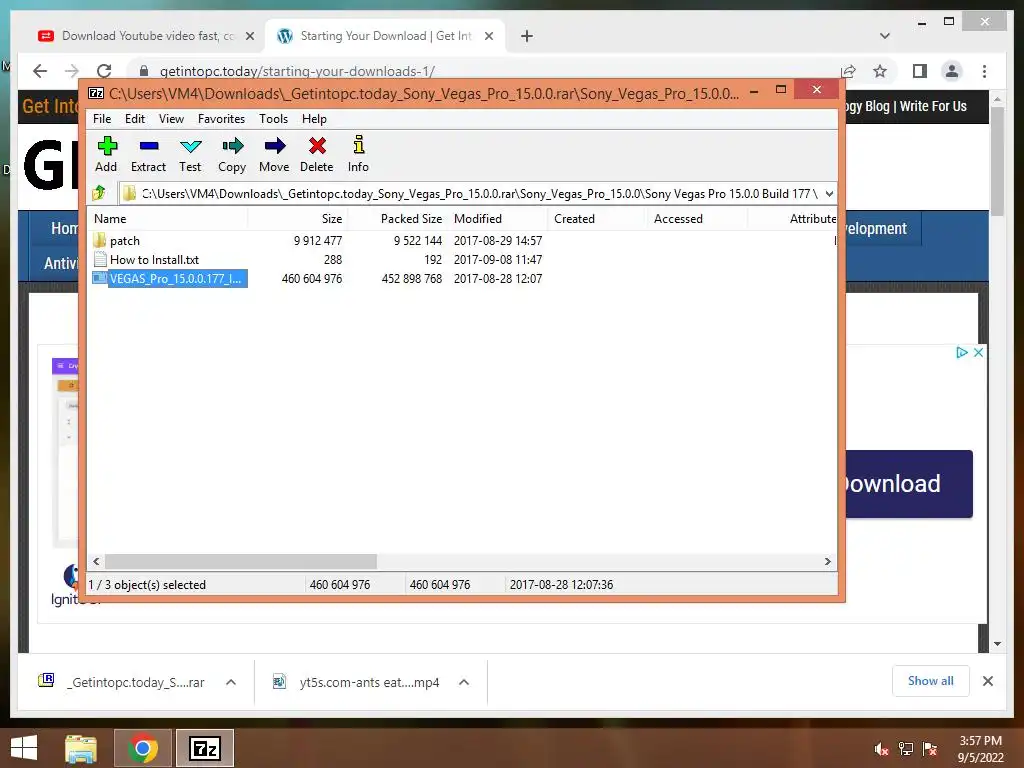The height and width of the screenshot is (768, 1024).
Task: Open the Help menu
Action: pyautogui.click(x=314, y=119)
